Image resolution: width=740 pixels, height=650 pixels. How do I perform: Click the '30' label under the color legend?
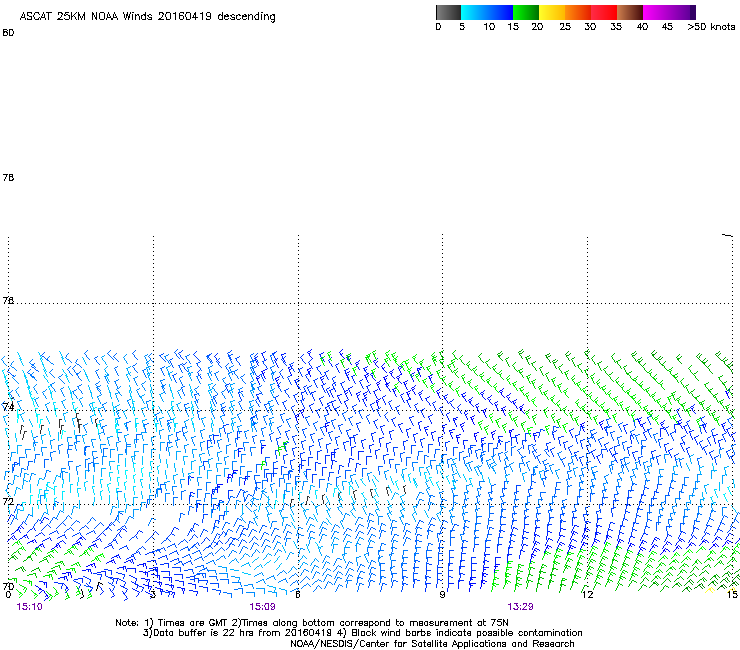[x=590, y=27]
